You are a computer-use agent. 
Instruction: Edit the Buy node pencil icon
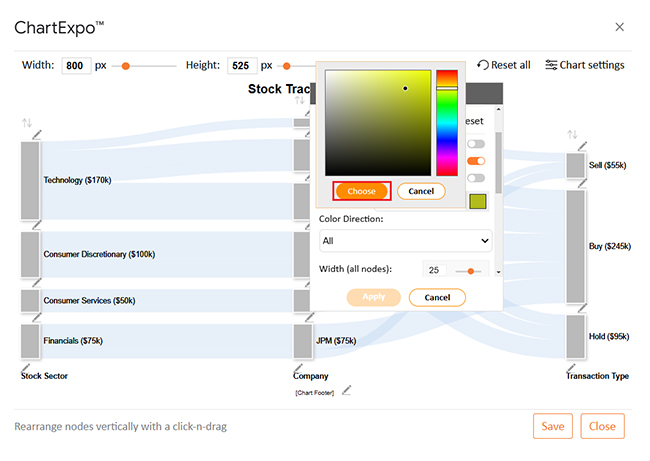pos(582,183)
